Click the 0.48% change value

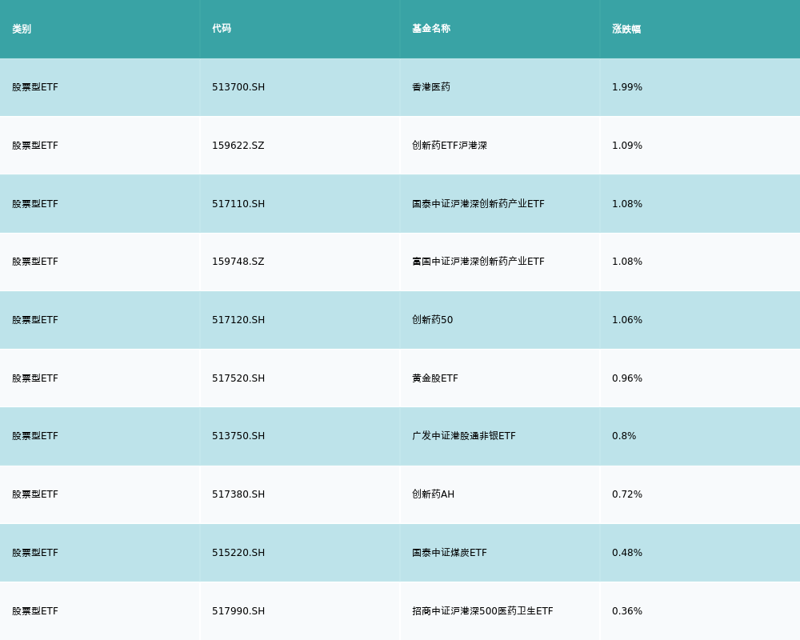pyautogui.click(x=627, y=553)
